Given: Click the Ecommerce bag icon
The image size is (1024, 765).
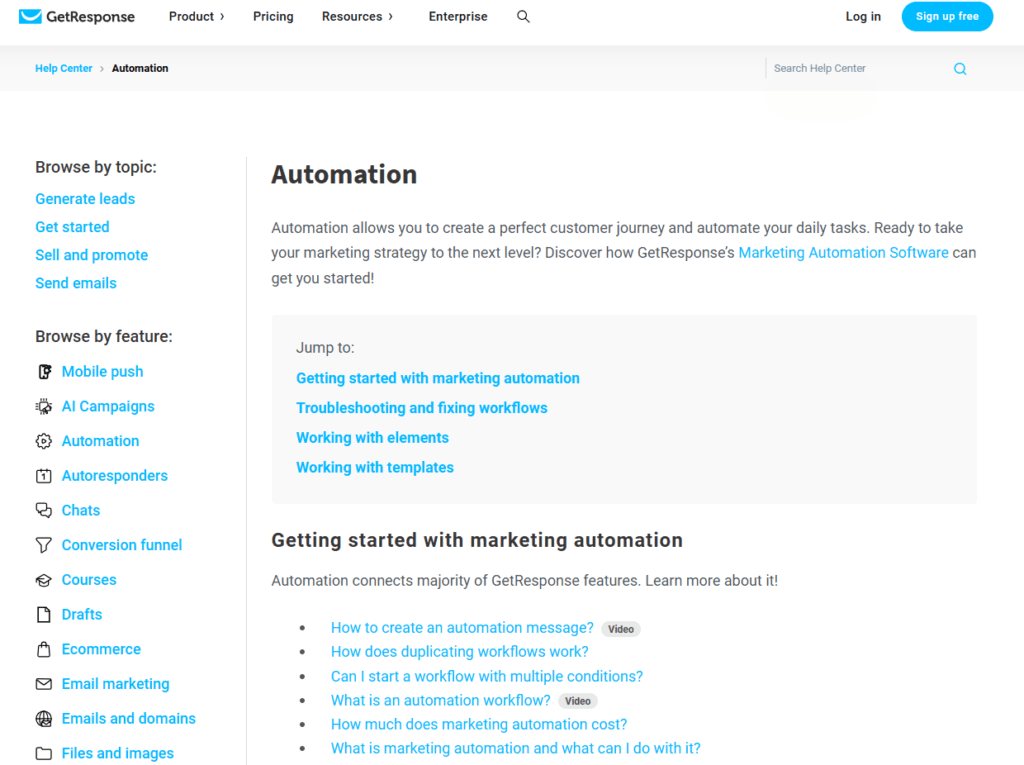Looking at the screenshot, I should click(x=44, y=649).
